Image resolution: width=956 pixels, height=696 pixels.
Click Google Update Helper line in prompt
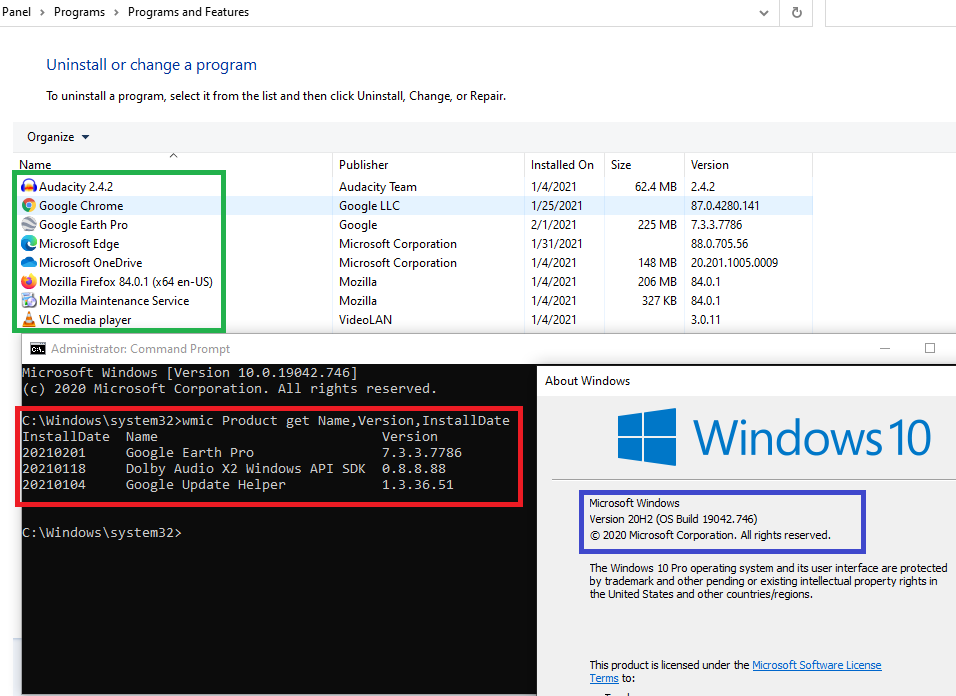pos(238,485)
